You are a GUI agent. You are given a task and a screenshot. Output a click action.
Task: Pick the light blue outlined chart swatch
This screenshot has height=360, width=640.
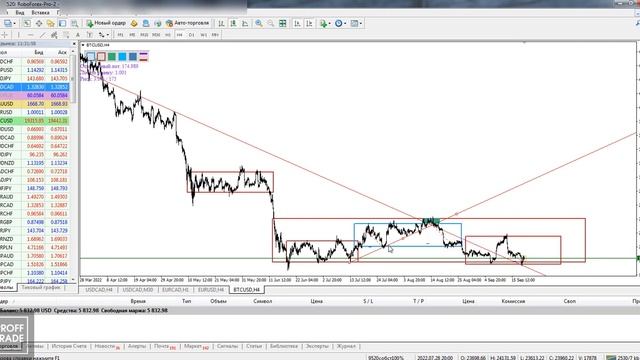tap(91, 56)
